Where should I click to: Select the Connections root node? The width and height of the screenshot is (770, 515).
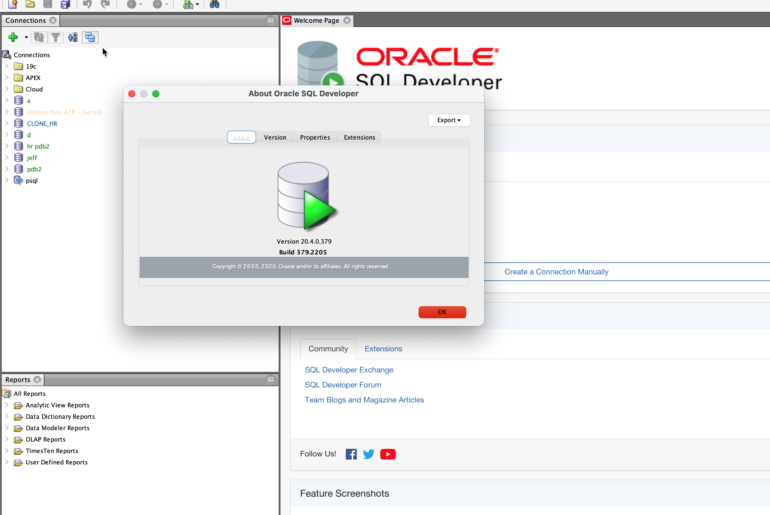tap(31, 55)
